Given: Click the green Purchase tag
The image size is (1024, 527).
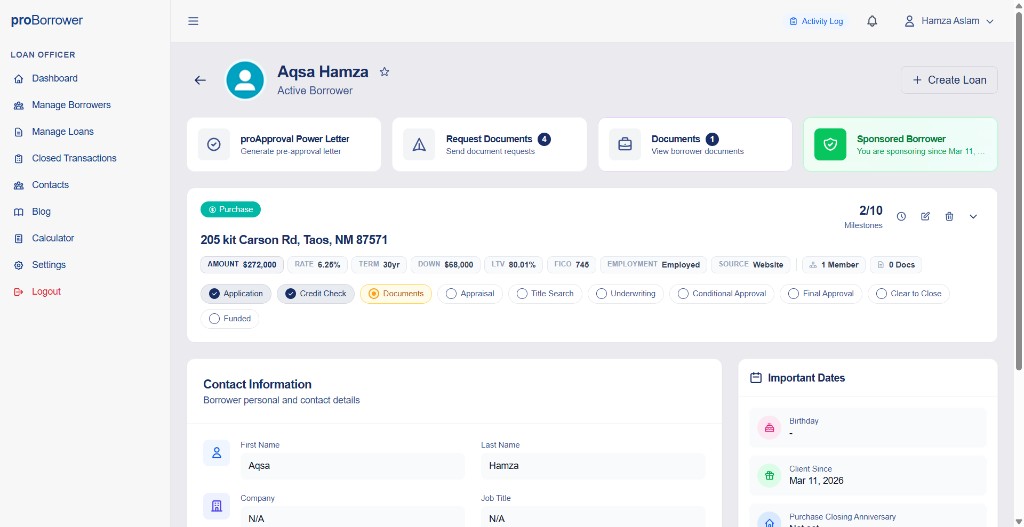Looking at the screenshot, I should (231, 210).
